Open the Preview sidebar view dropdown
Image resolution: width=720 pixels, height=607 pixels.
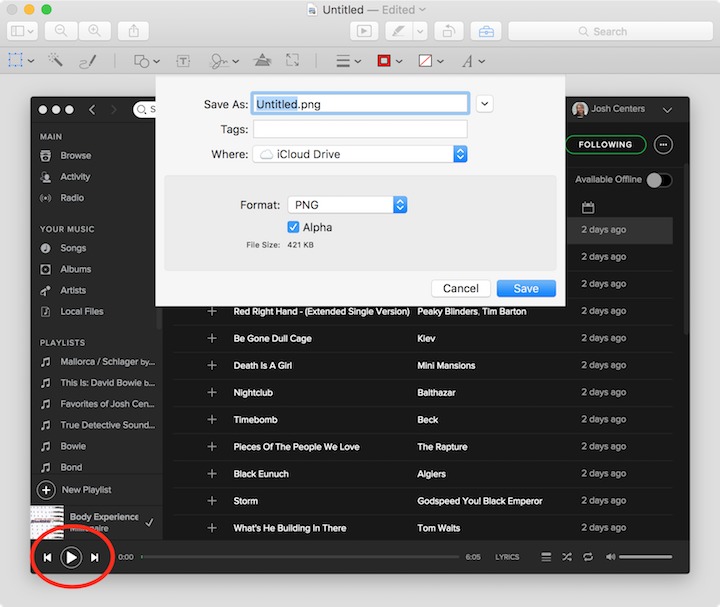tap(22, 31)
